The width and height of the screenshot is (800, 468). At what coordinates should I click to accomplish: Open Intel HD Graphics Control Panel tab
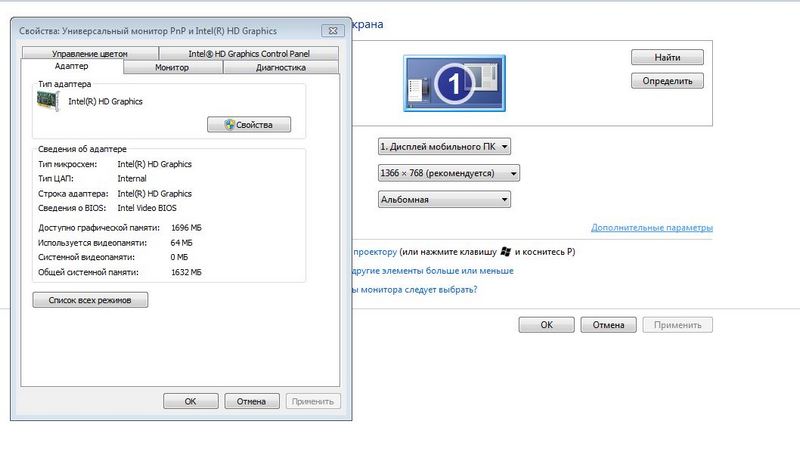click(x=249, y=53)
